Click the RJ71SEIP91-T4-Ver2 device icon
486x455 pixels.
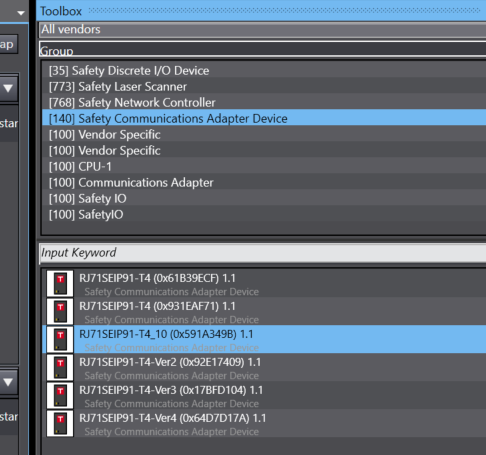[x=60, y=368]
